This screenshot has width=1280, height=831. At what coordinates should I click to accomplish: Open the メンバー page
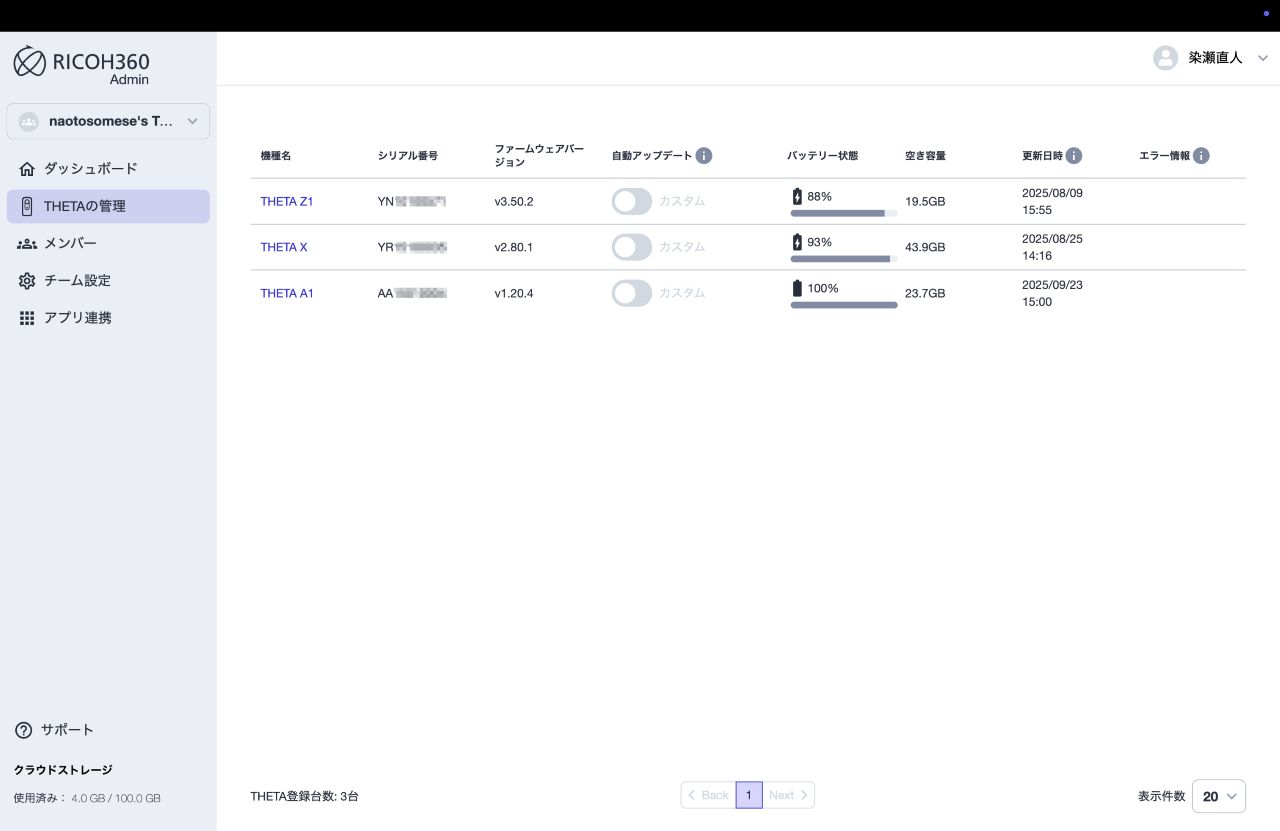(70, 244)
